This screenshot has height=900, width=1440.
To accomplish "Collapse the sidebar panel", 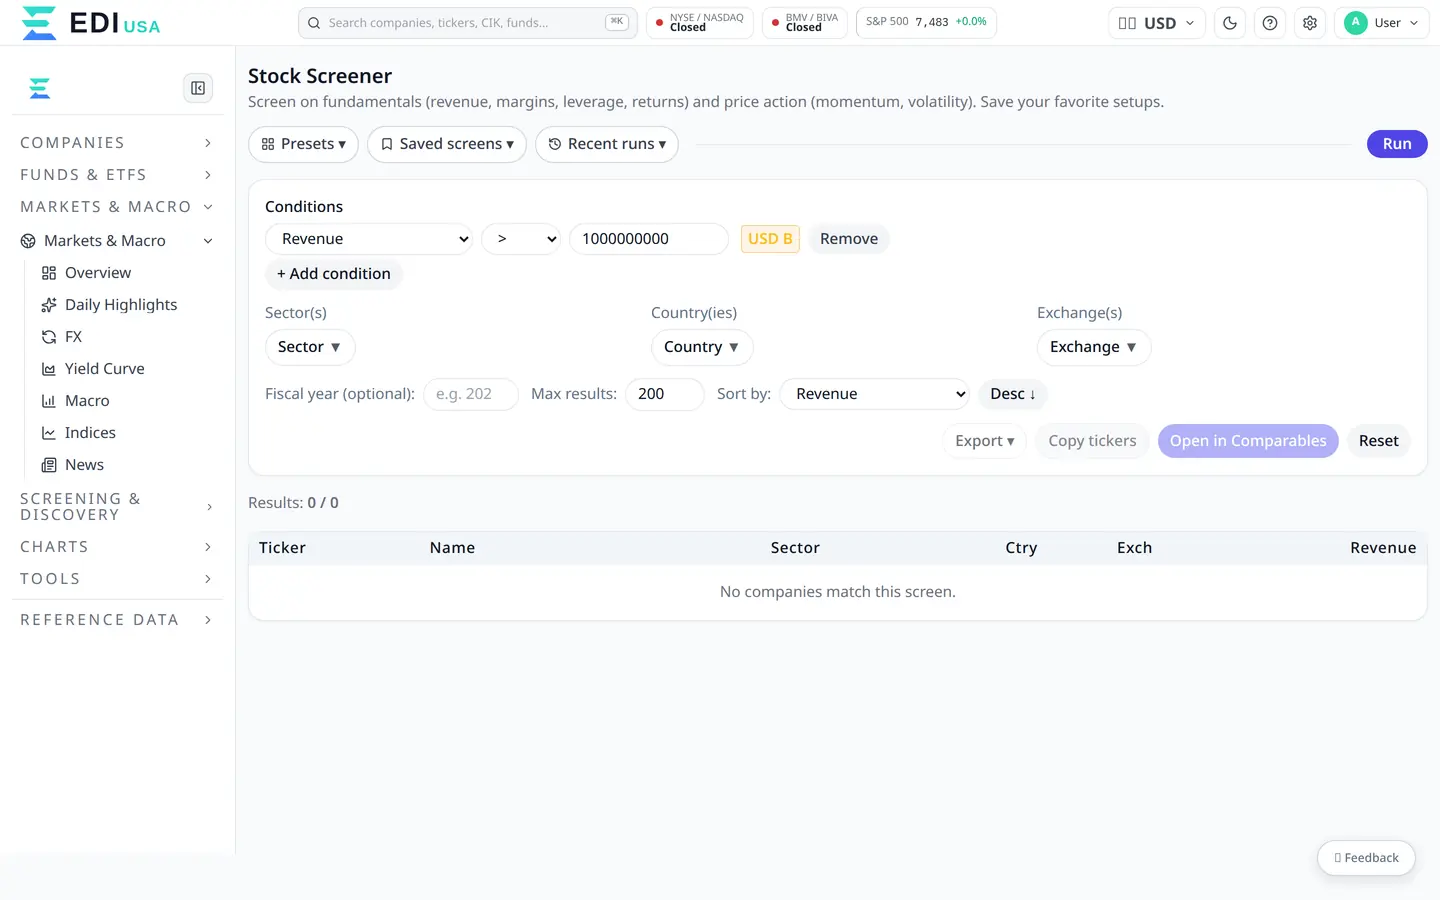I will [x=198, y=88].
